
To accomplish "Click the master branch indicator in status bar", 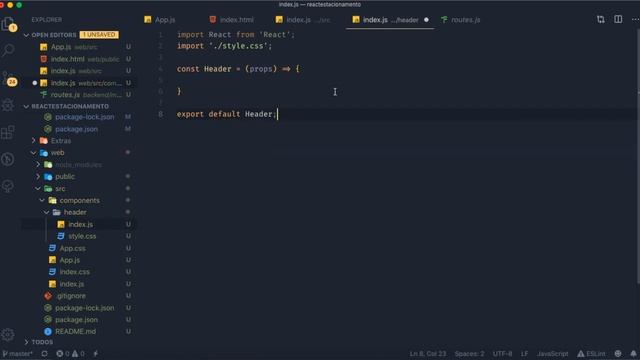I will [18, 353].
